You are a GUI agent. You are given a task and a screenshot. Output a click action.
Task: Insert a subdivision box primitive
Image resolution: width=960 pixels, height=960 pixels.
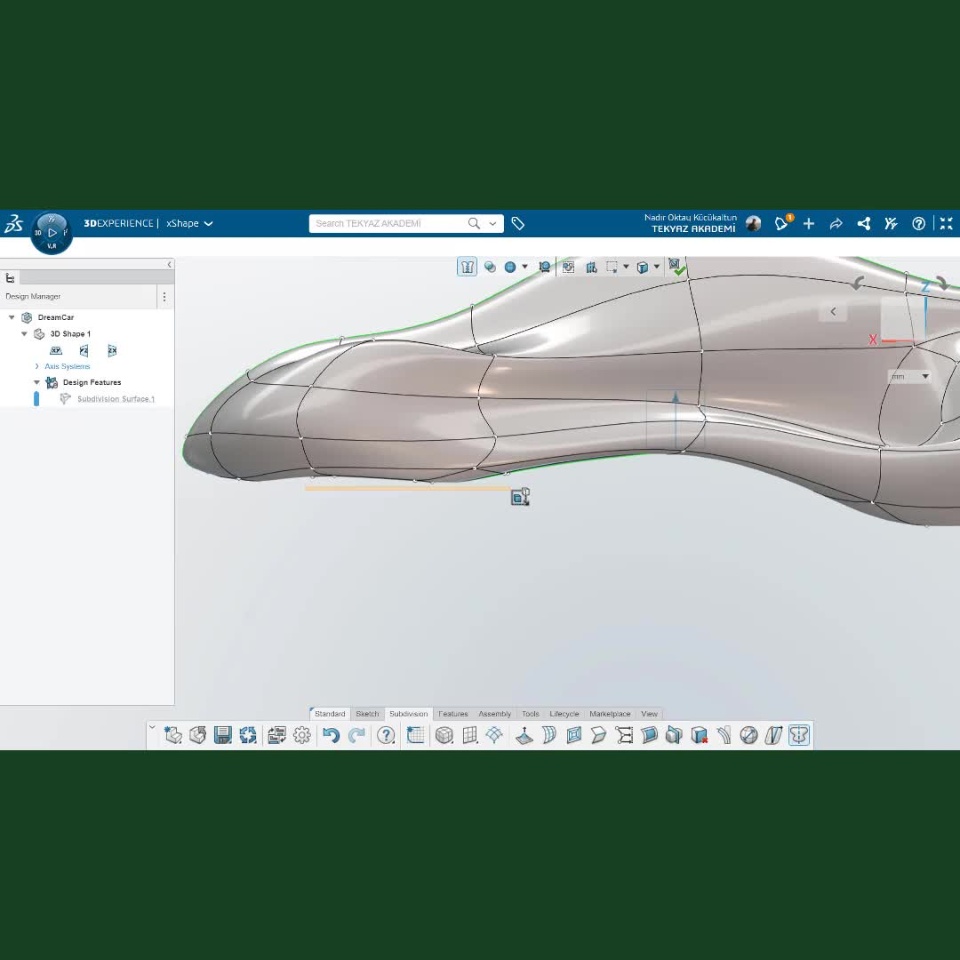[444, 735]
